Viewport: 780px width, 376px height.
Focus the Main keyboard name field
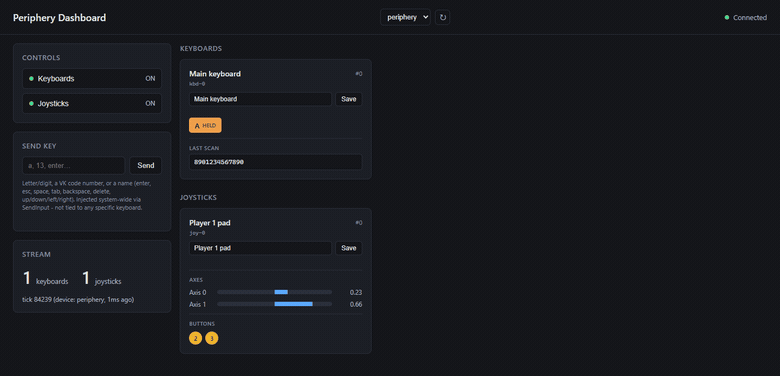coord(260,99)
